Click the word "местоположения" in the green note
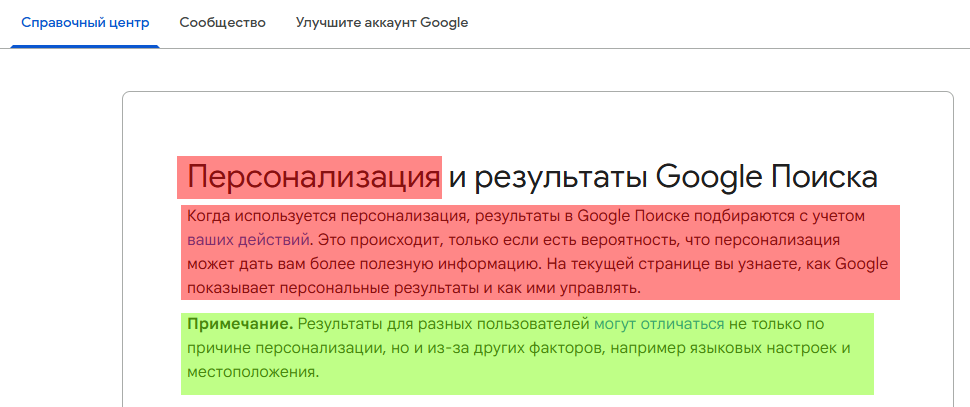The height and width of the screenshot is (407, 970). [x=253, y=372]
